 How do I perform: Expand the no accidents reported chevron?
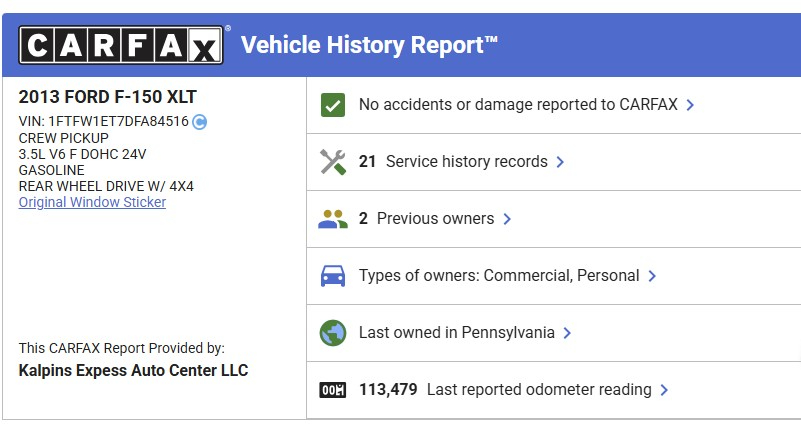(690, 105)
